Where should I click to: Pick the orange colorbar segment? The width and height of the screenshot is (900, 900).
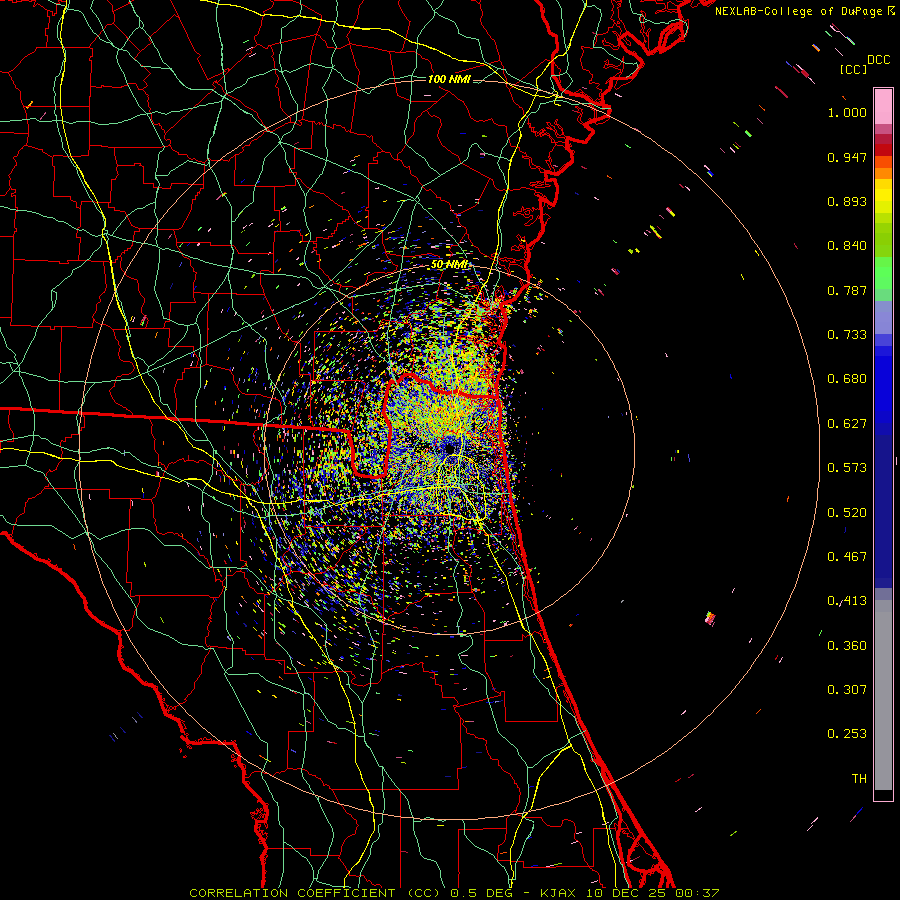coord(883,173)
